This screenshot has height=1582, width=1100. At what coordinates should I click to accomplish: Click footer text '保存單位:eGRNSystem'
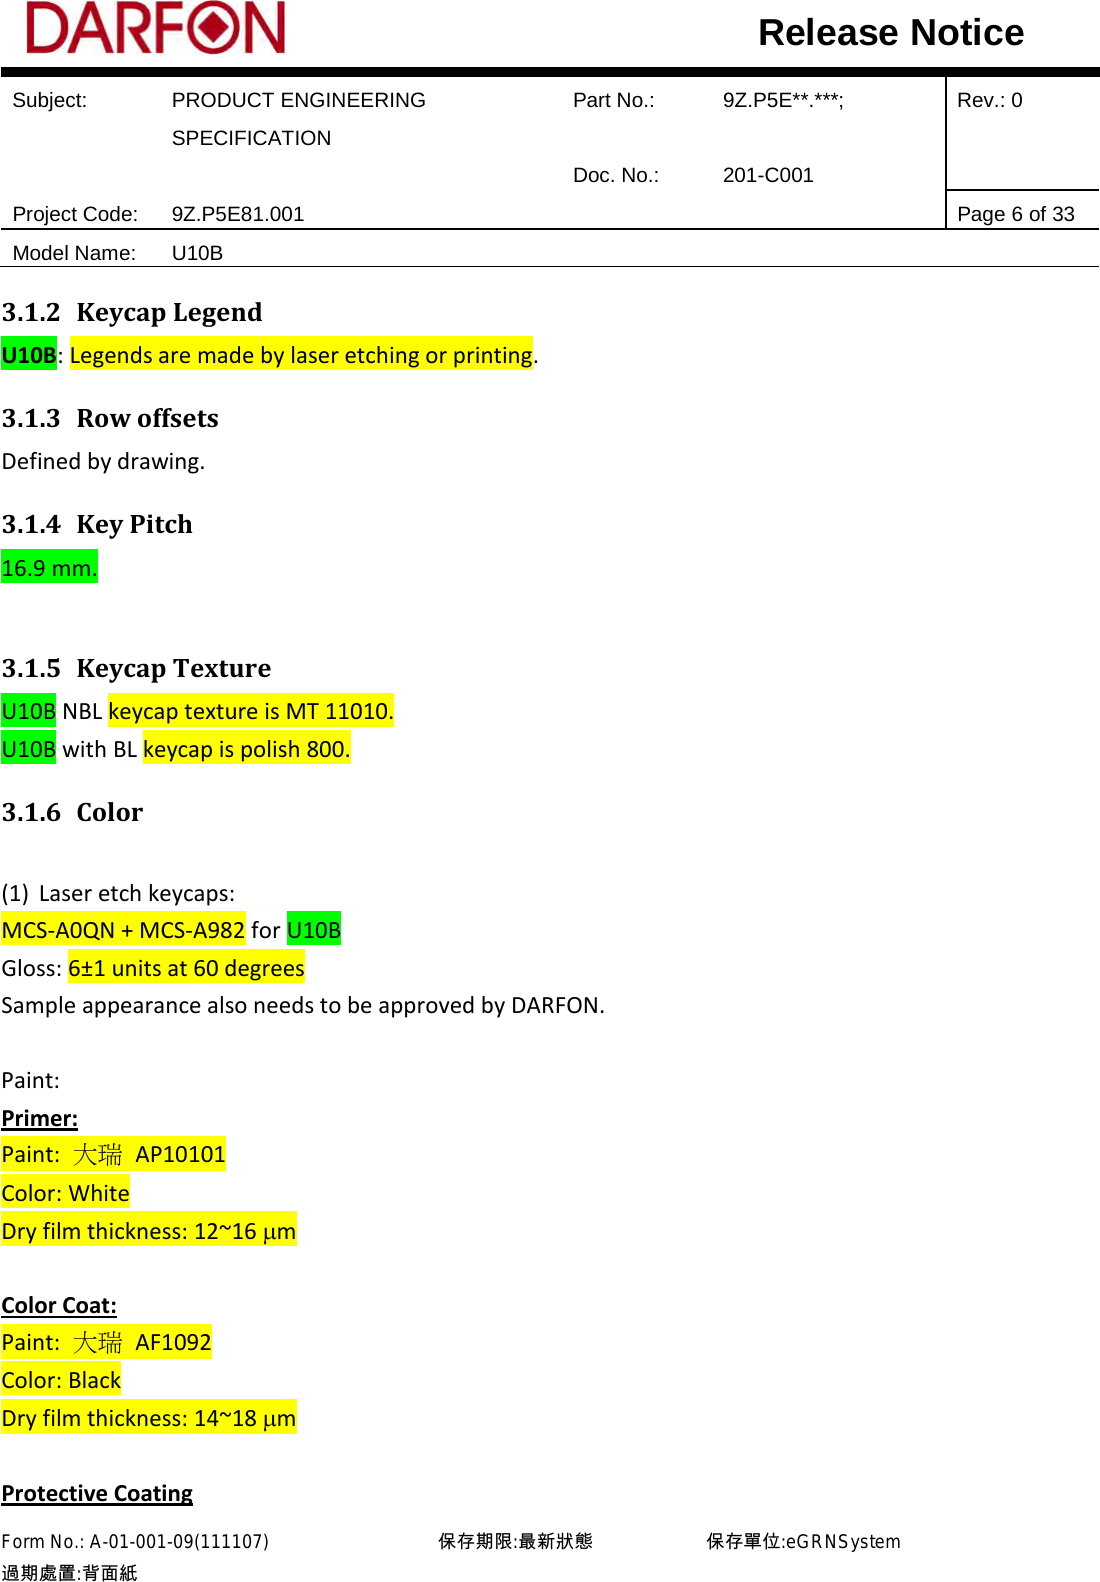tap(803, 1541)
